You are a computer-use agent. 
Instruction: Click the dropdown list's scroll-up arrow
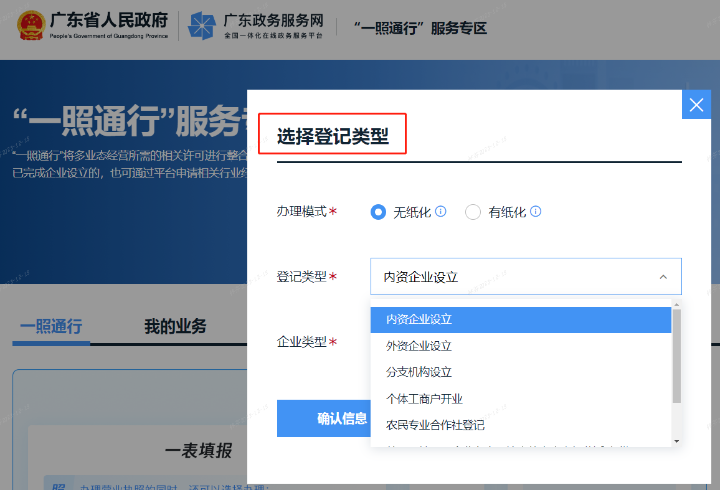(676, 303)
